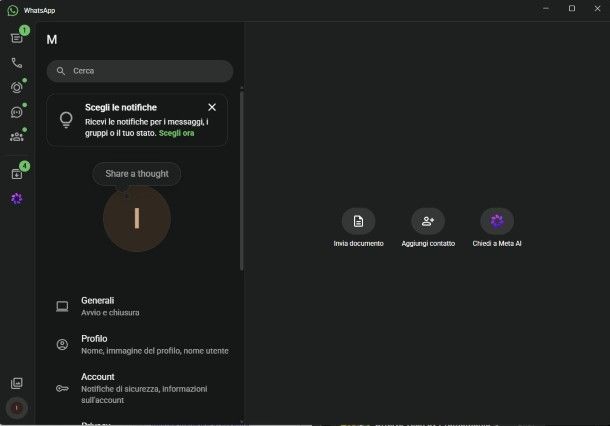The height and width of the screenshot is (426, 610).
Task: Open the Communities group icon
Action: pyautogui.click(x=17, y=137)
